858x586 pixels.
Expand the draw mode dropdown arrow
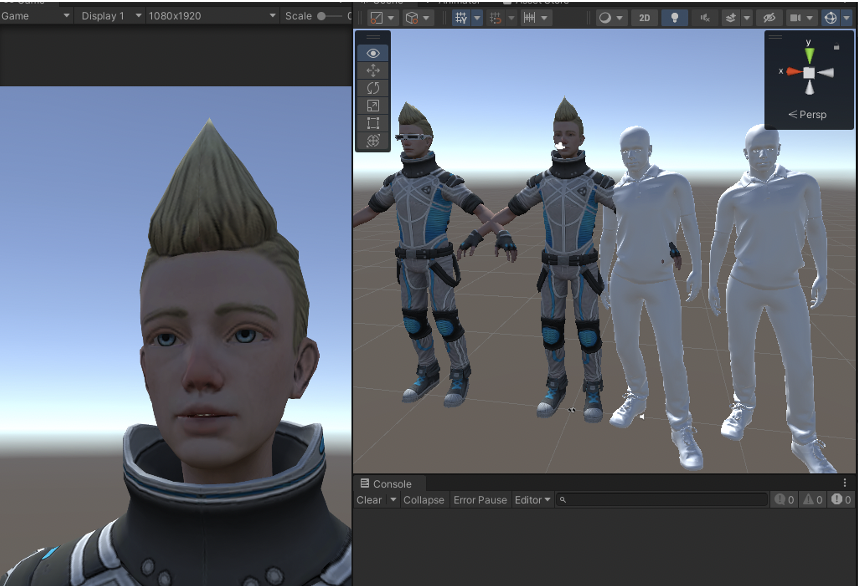pyautogui.click(x=619, y=18)
